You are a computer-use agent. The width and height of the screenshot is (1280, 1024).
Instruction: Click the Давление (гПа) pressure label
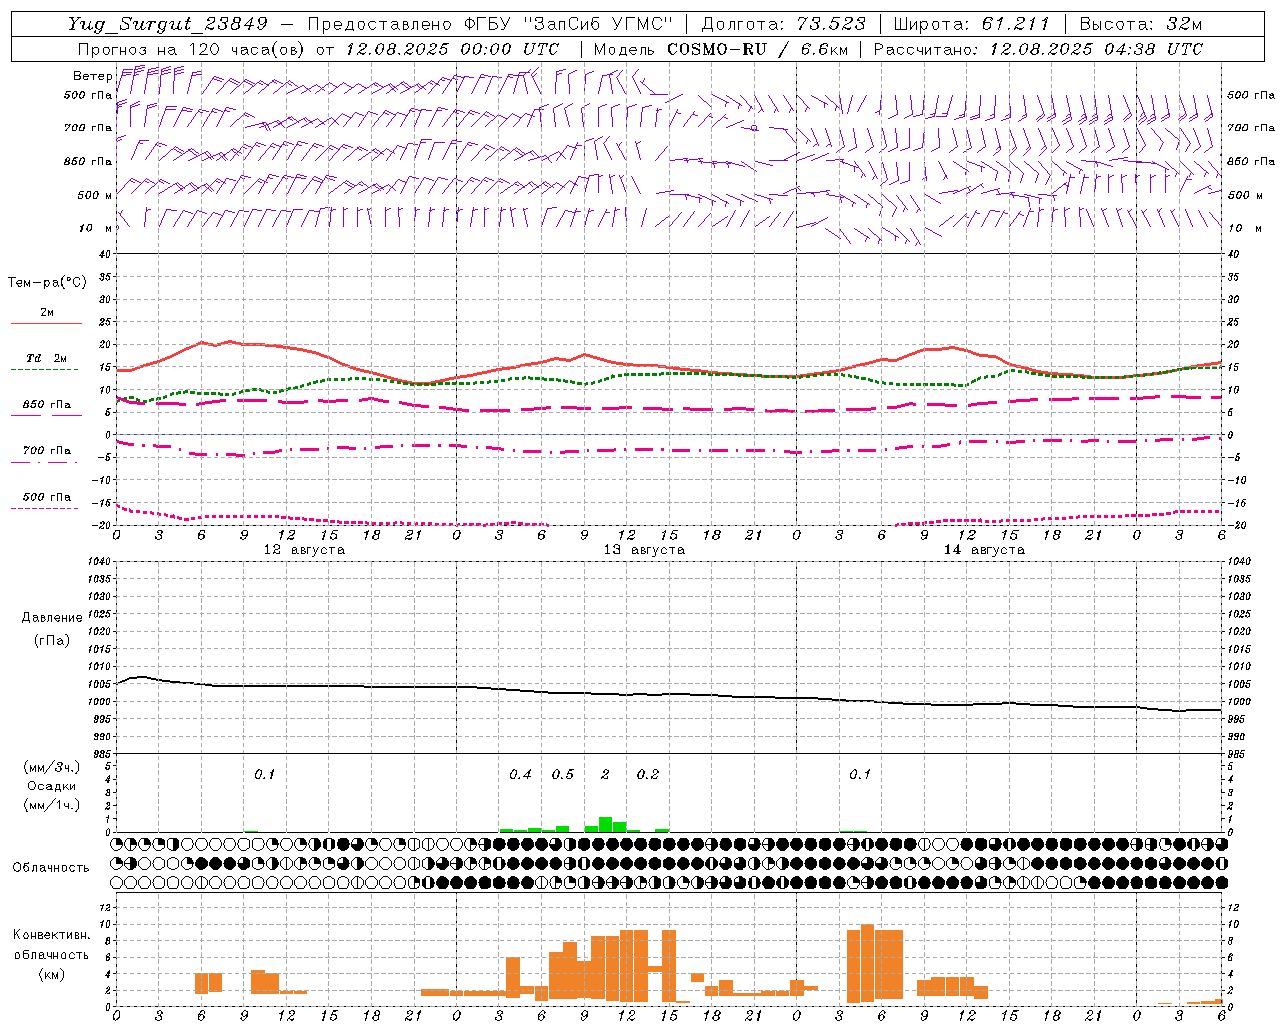52,628
